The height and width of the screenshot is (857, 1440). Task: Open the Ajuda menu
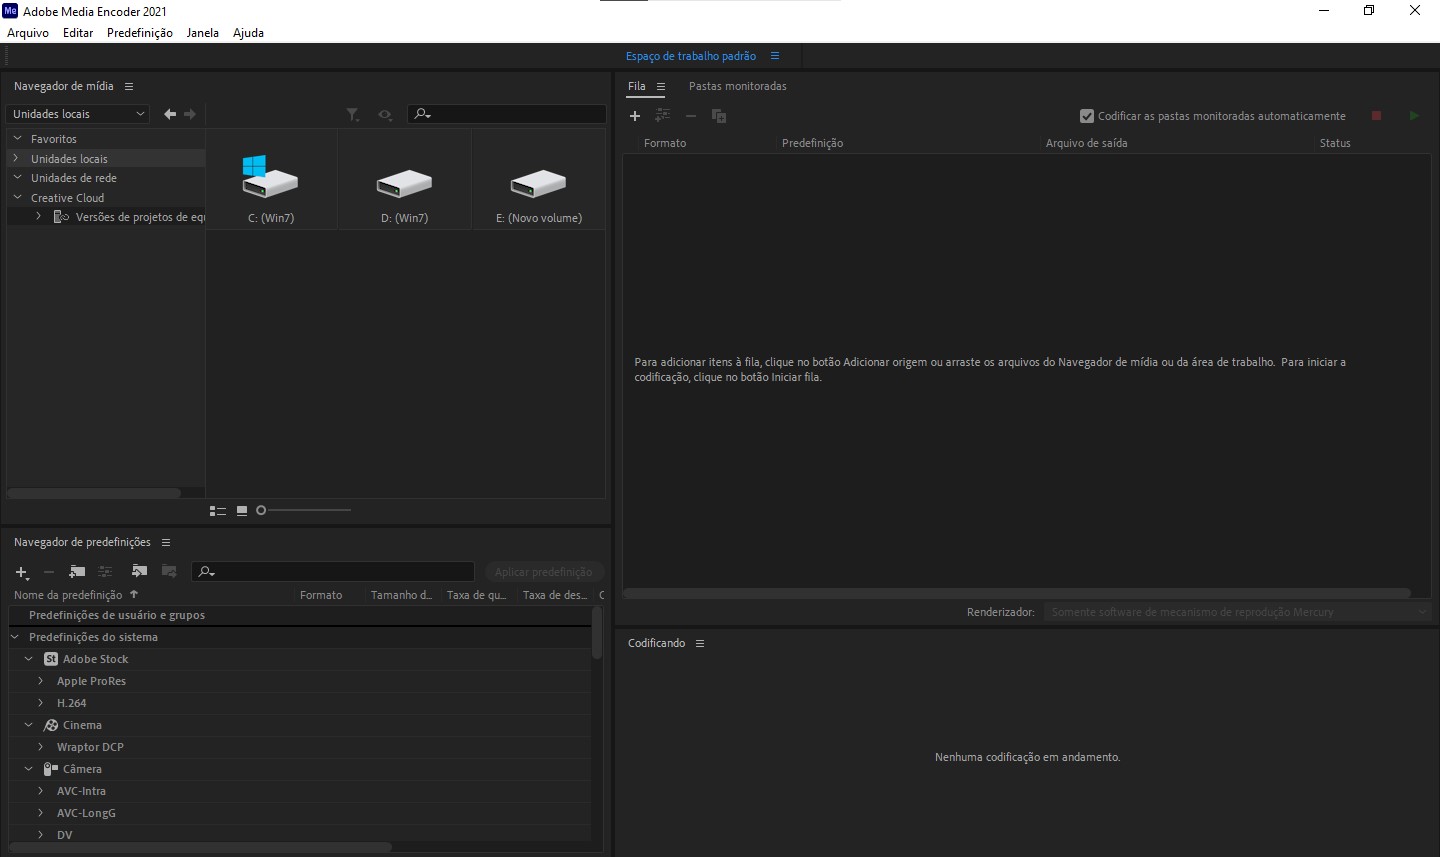(x=248, y=33)
